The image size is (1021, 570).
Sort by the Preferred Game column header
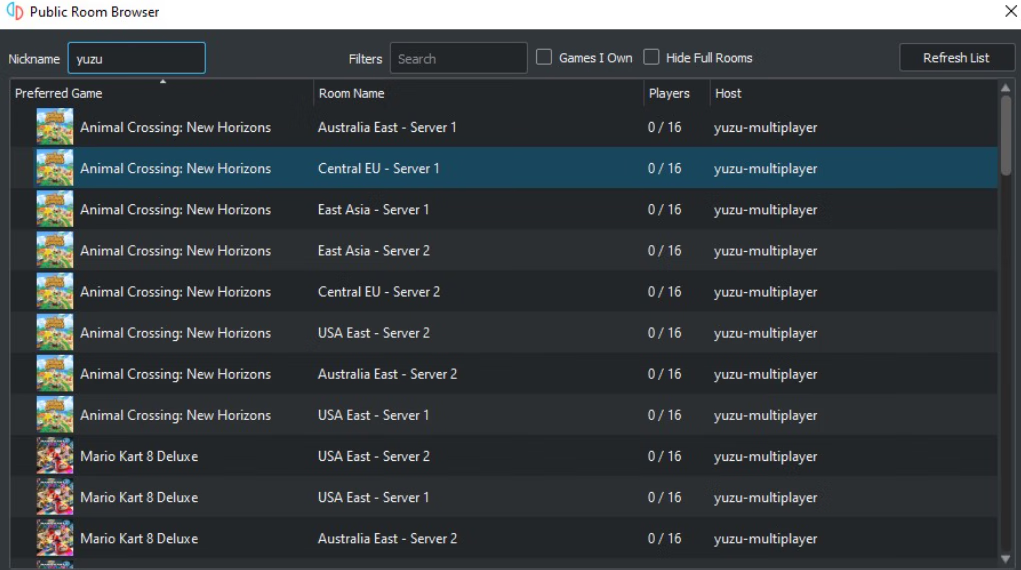click(x=161, y=93)
